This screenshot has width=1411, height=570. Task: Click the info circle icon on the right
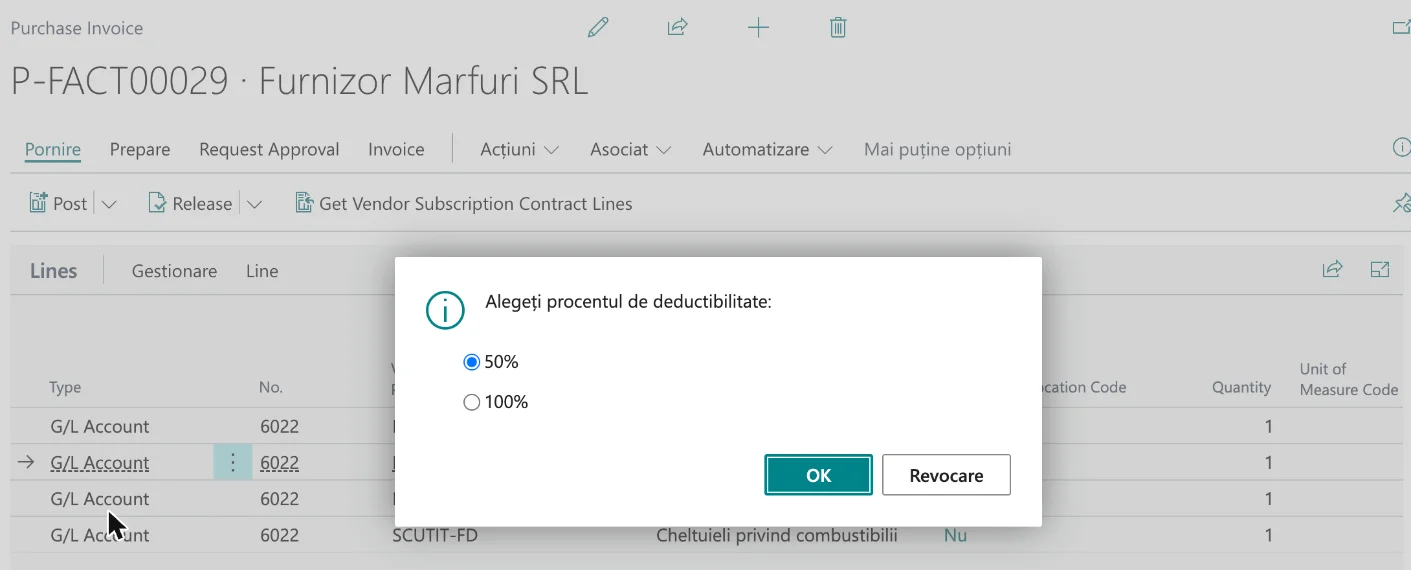(1401, 148)
